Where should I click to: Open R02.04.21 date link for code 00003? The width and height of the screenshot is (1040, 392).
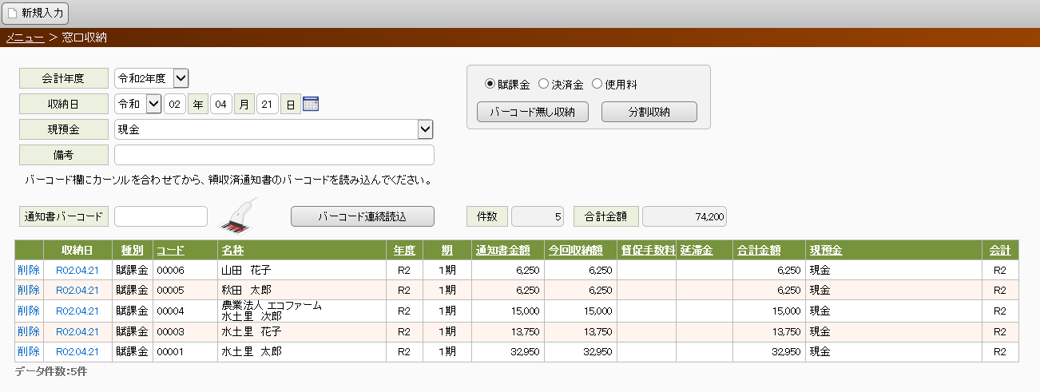pos(77,331)
